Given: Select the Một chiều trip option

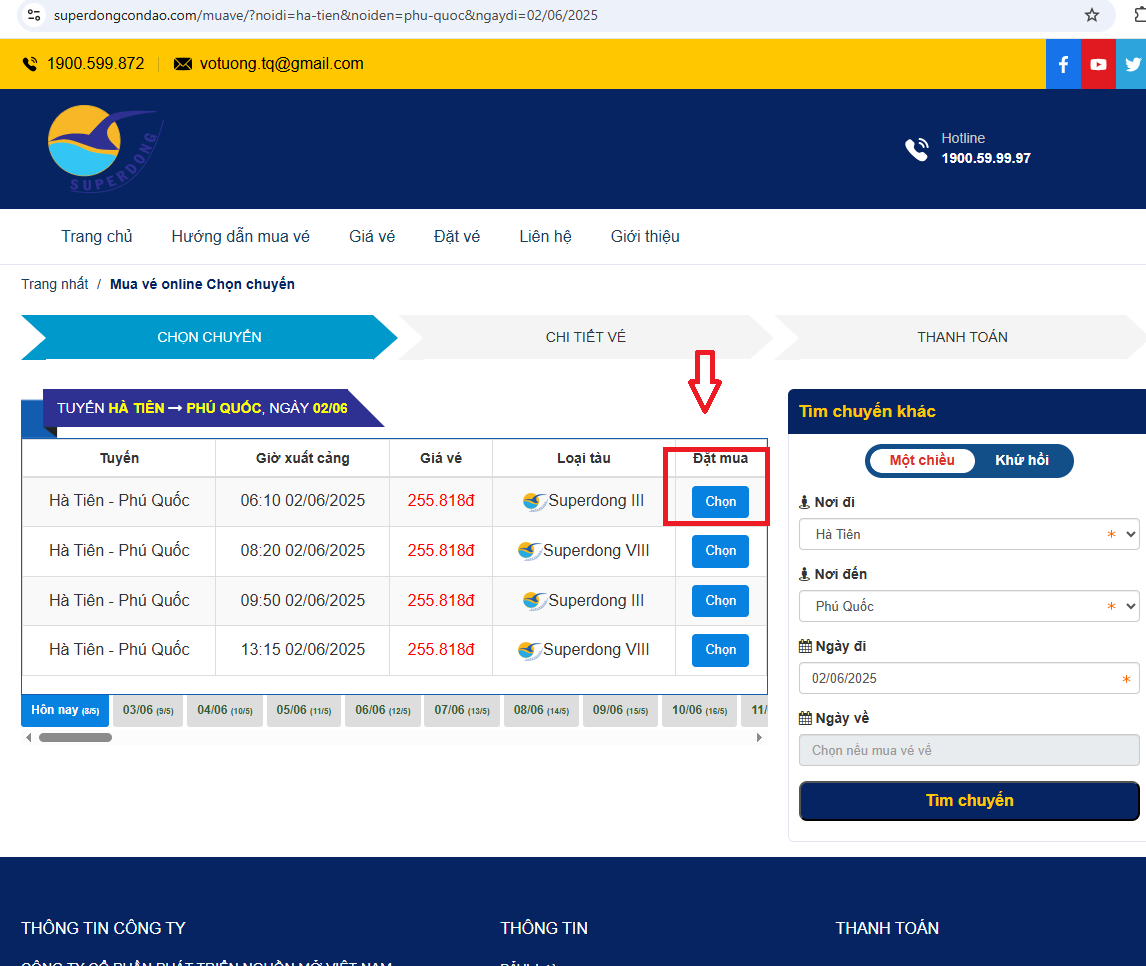Looking at the screenshot, I should [x=921, y=461].
